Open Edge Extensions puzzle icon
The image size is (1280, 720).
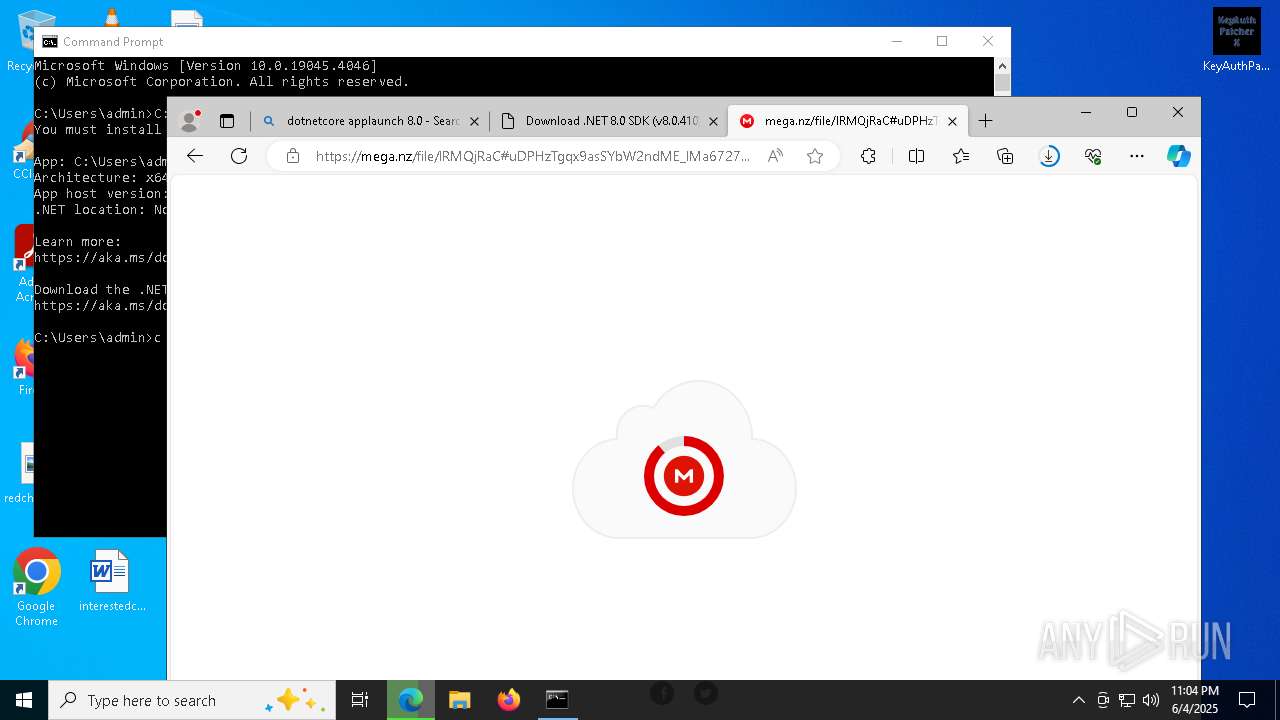point(868,156)
